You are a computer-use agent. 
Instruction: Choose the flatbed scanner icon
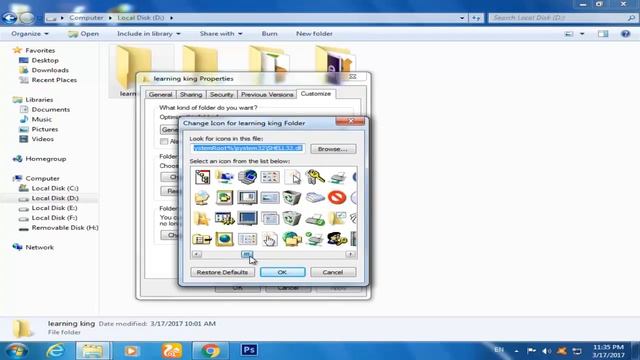(x=315, y=198)
